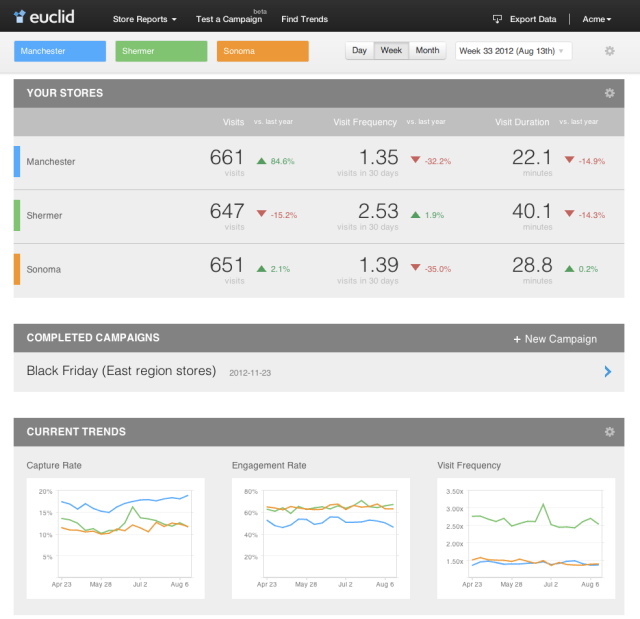Toggle the Sonoma store filter
The height and width of the screenshot is (619, 640).
pos(262,51)
